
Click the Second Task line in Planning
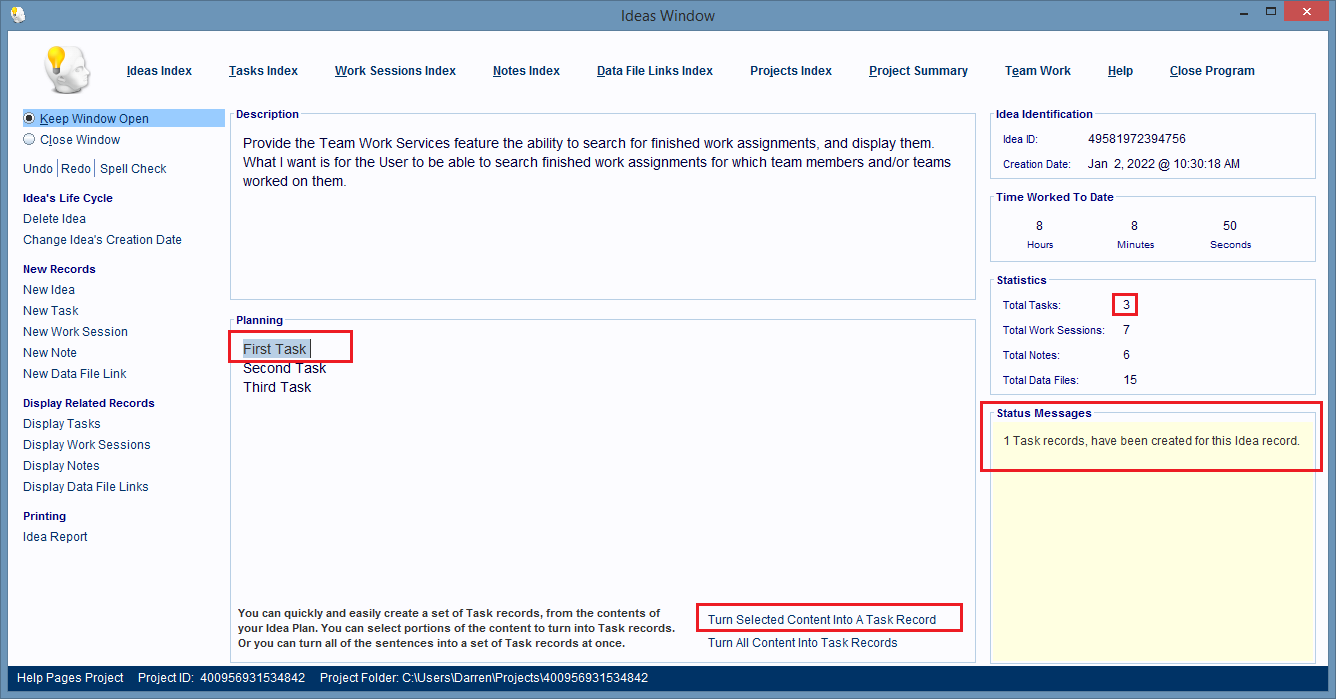click(284, 368)
